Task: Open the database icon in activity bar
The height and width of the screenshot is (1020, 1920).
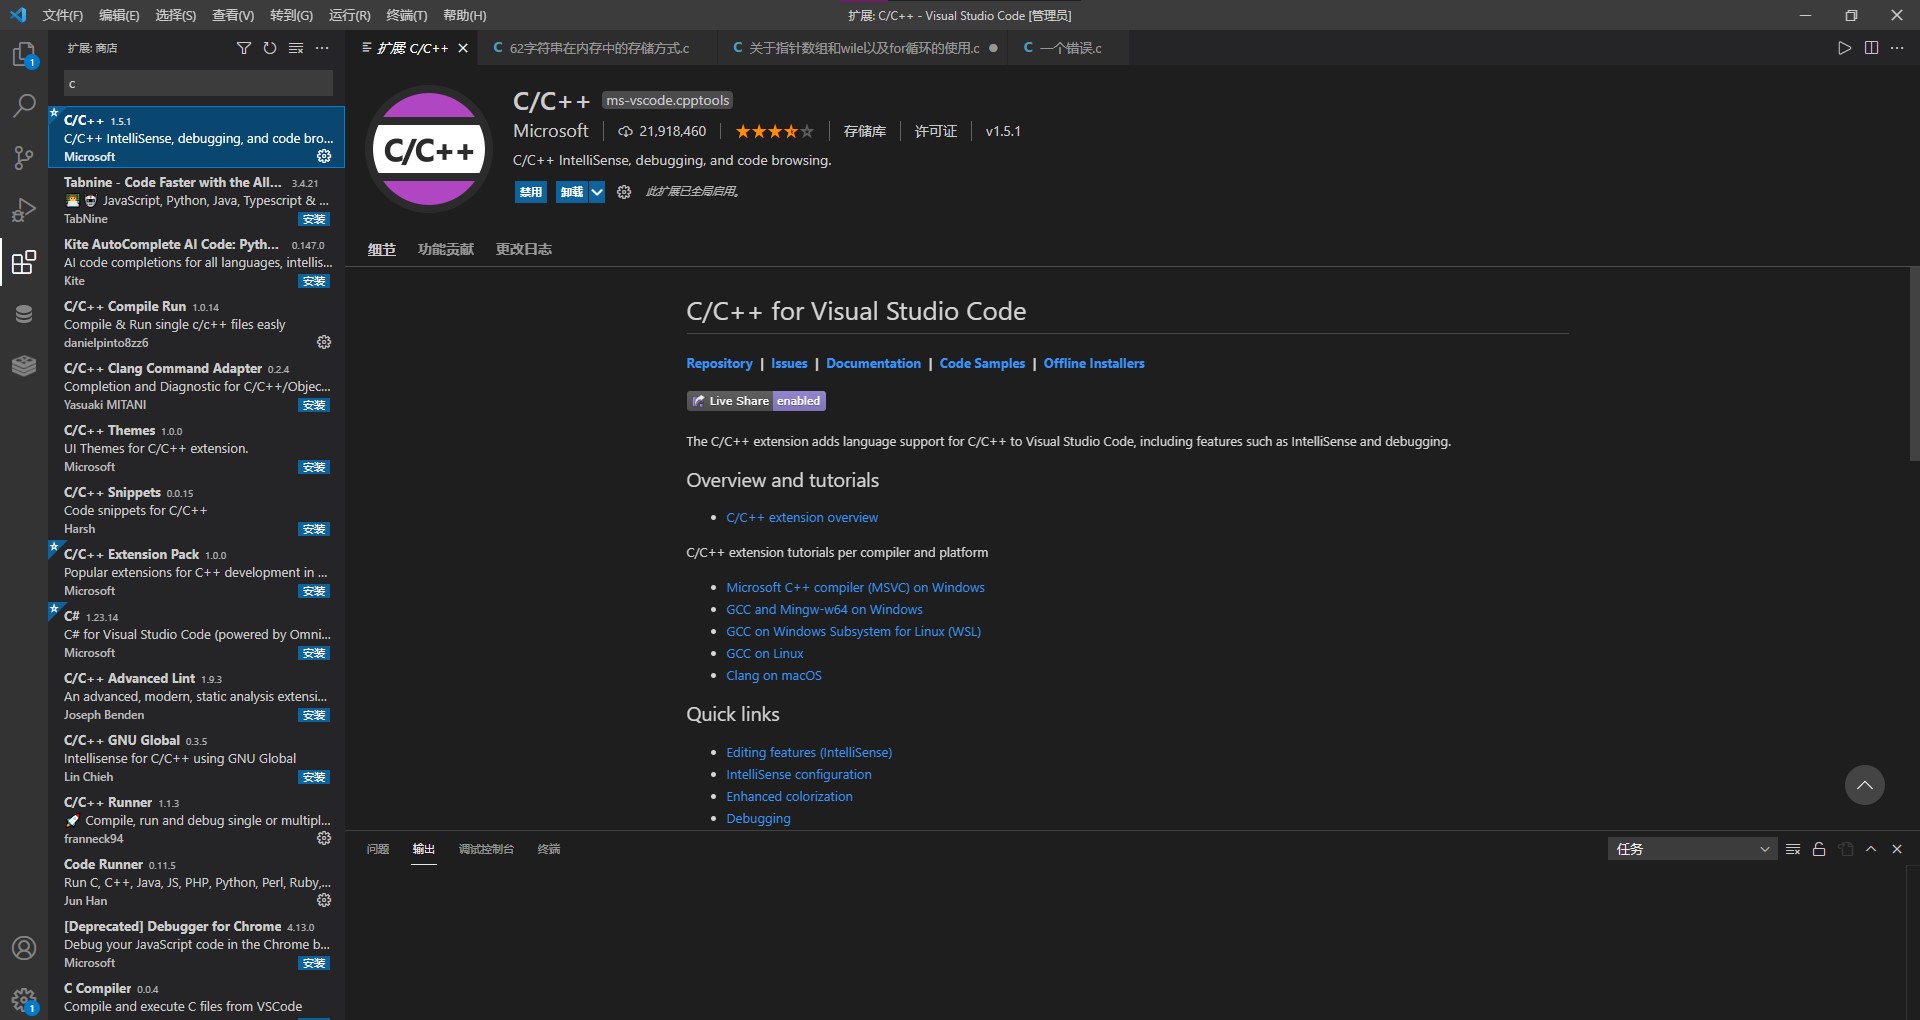Action: click(x=24, y=314)
